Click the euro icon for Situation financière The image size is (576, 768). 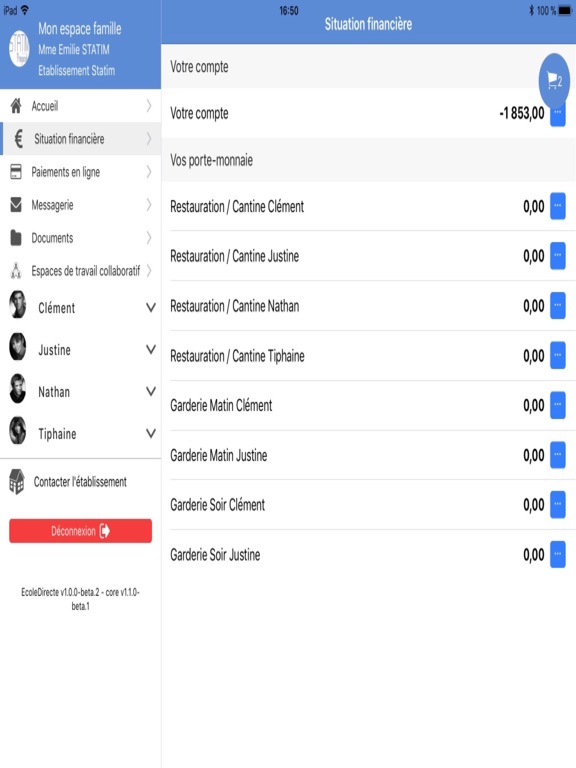pos(19,139)
